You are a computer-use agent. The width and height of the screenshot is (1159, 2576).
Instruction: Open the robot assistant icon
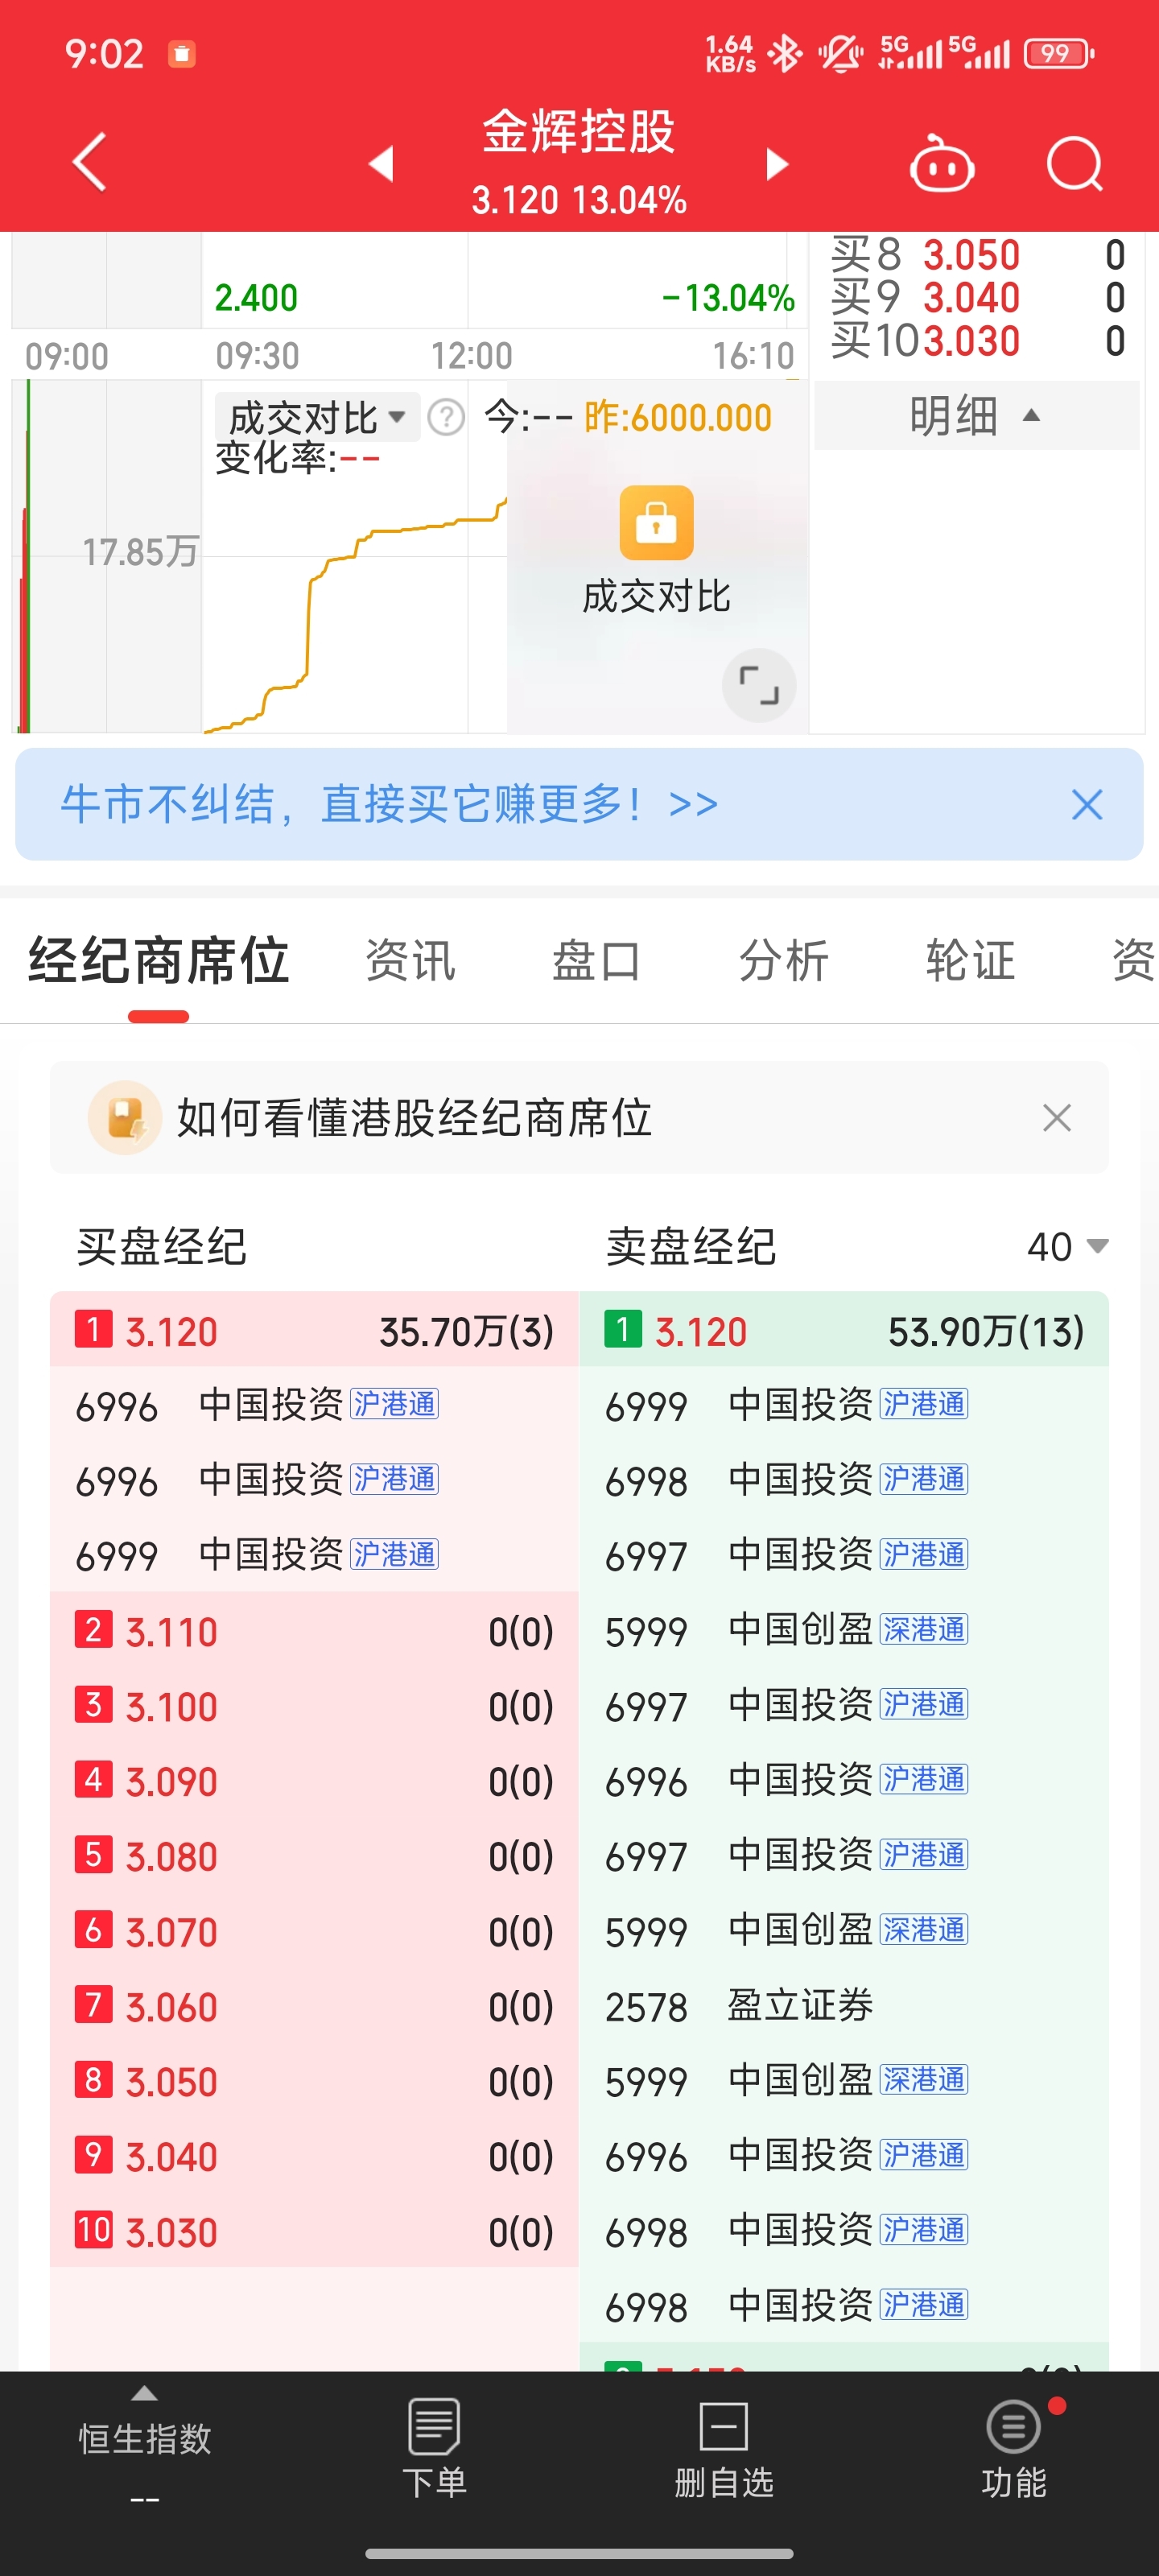[x=941, y=163]
